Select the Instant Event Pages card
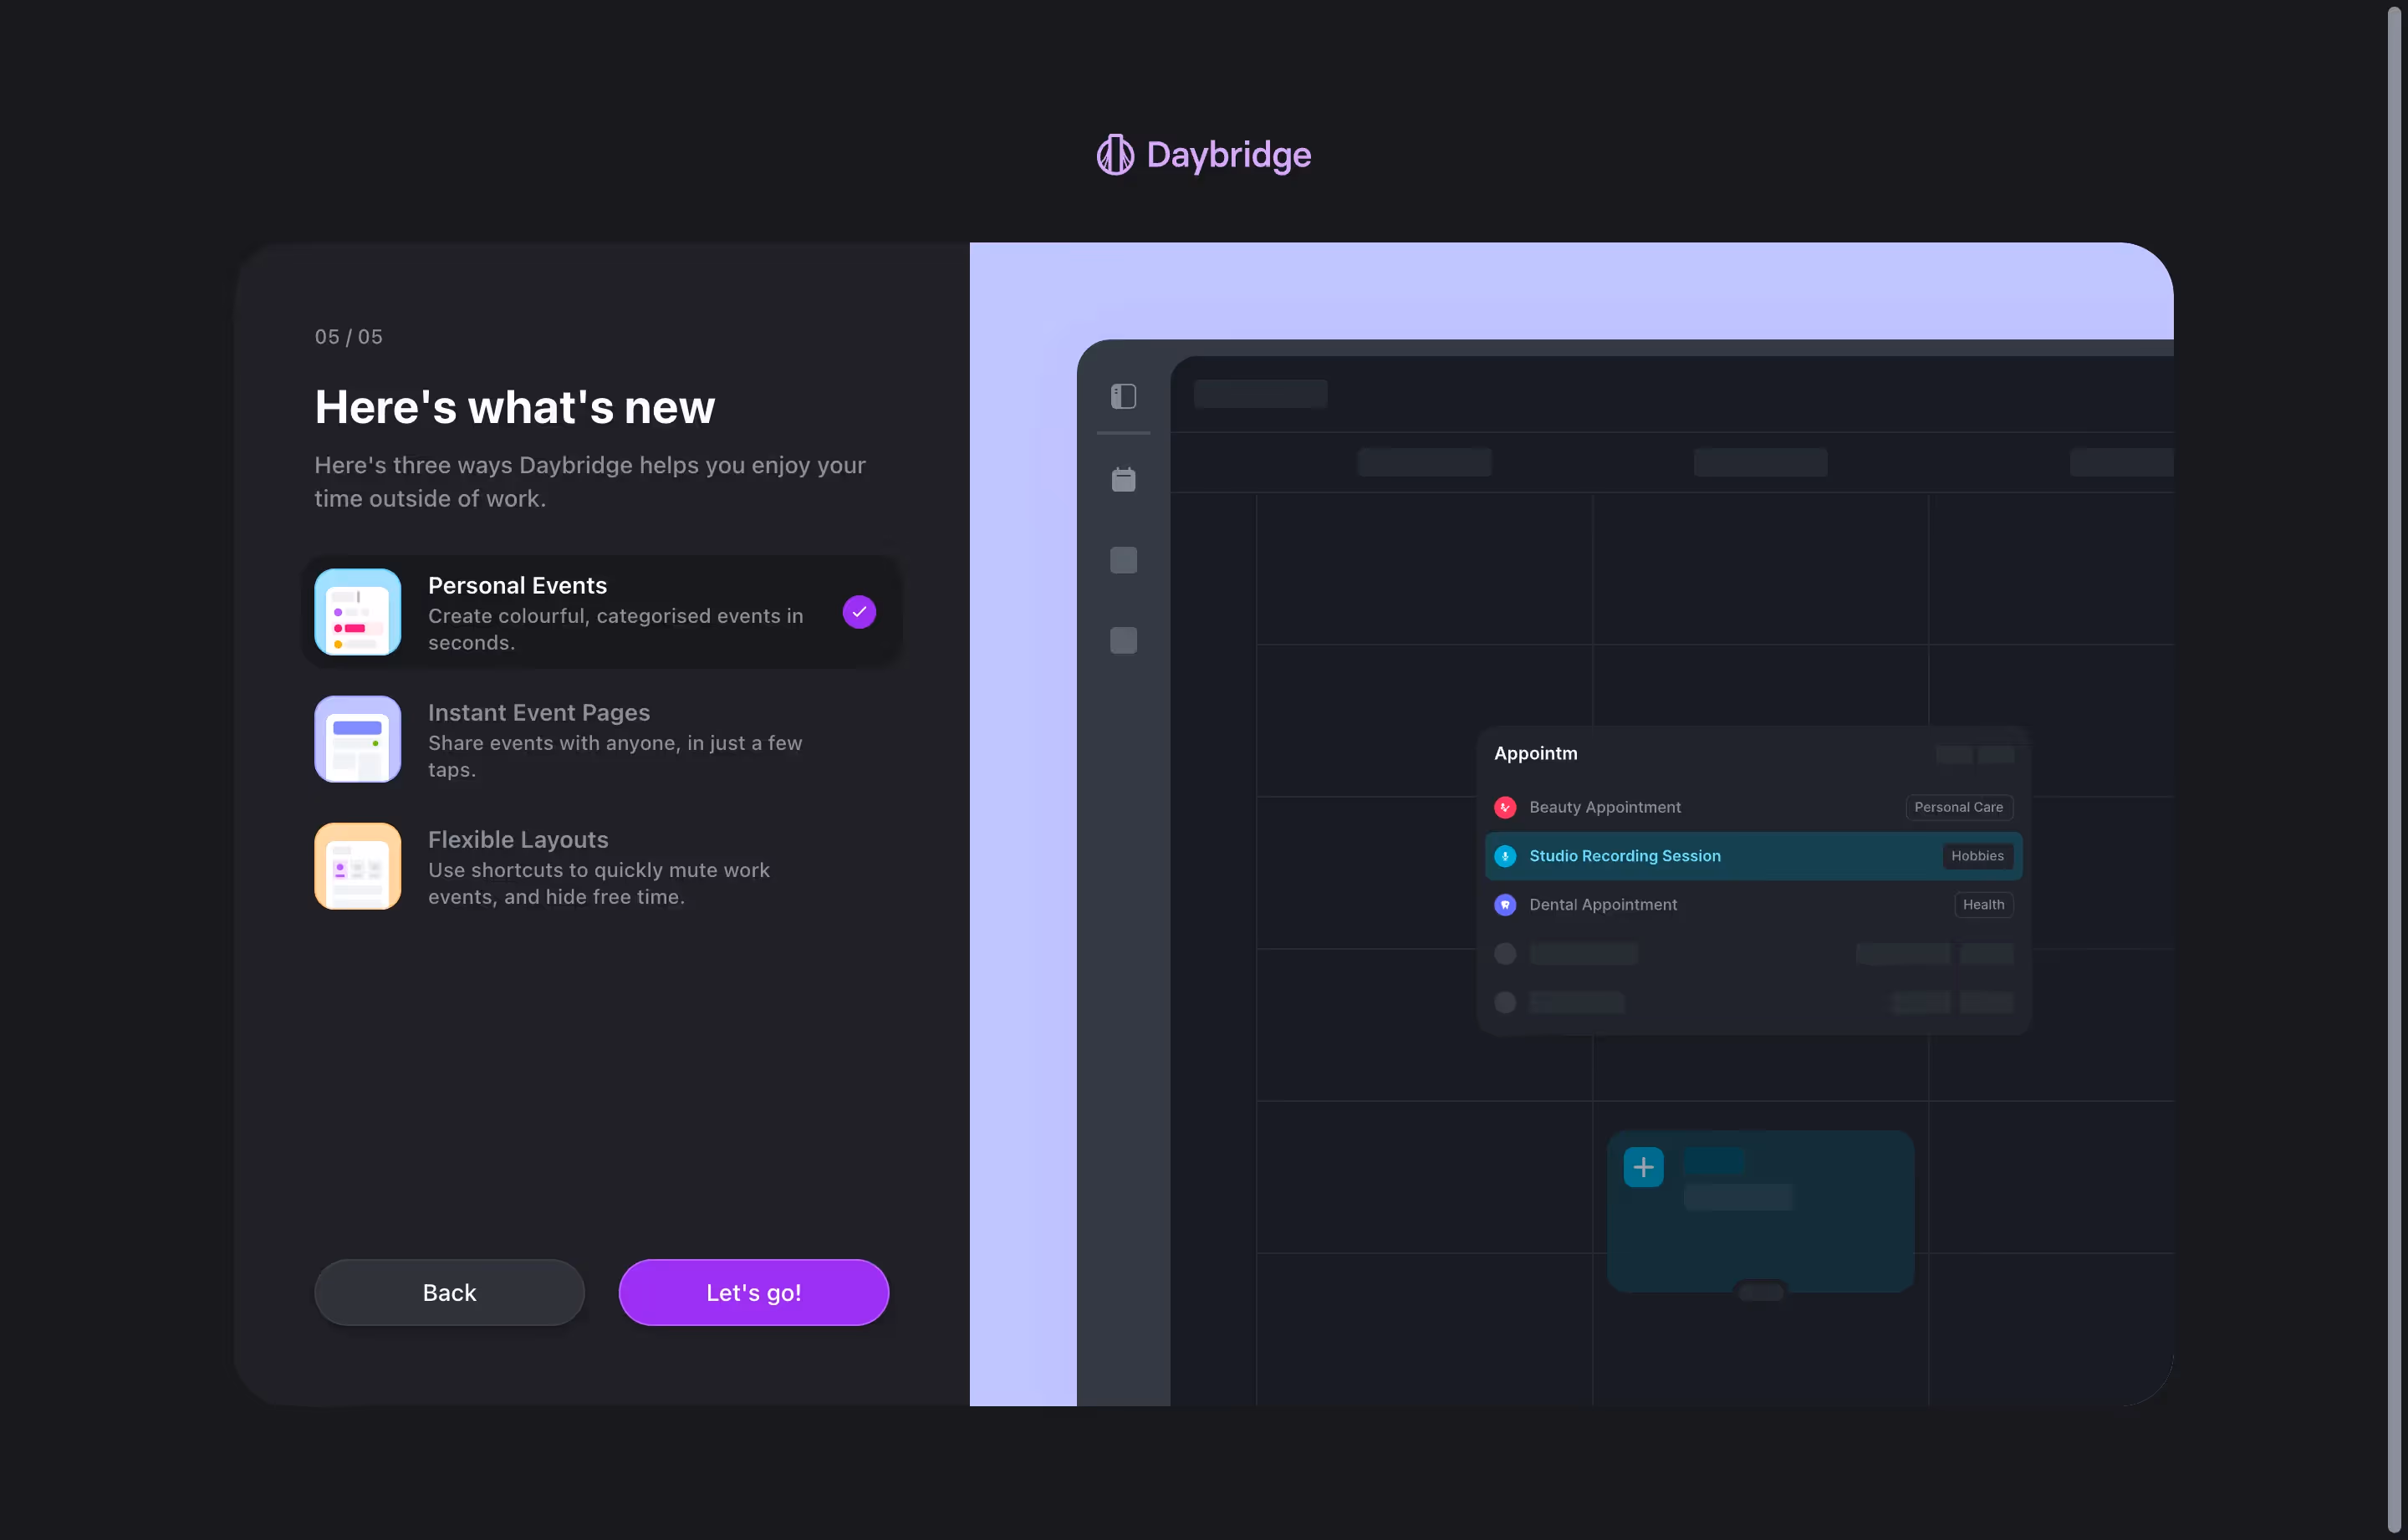2408x1540 pixels. [x=600, y=739]
